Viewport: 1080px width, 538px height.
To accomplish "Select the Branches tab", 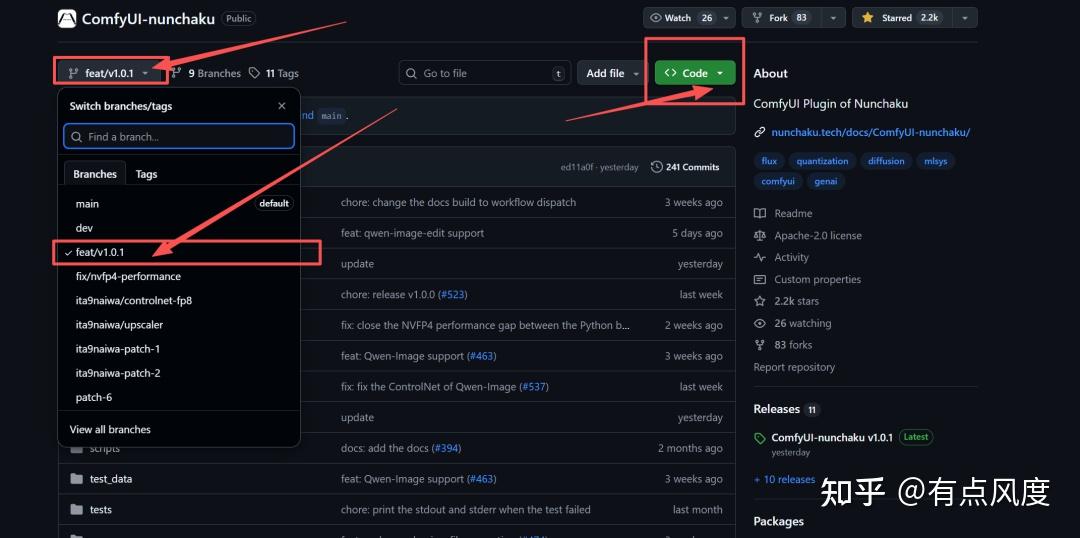I will [95, 174].
